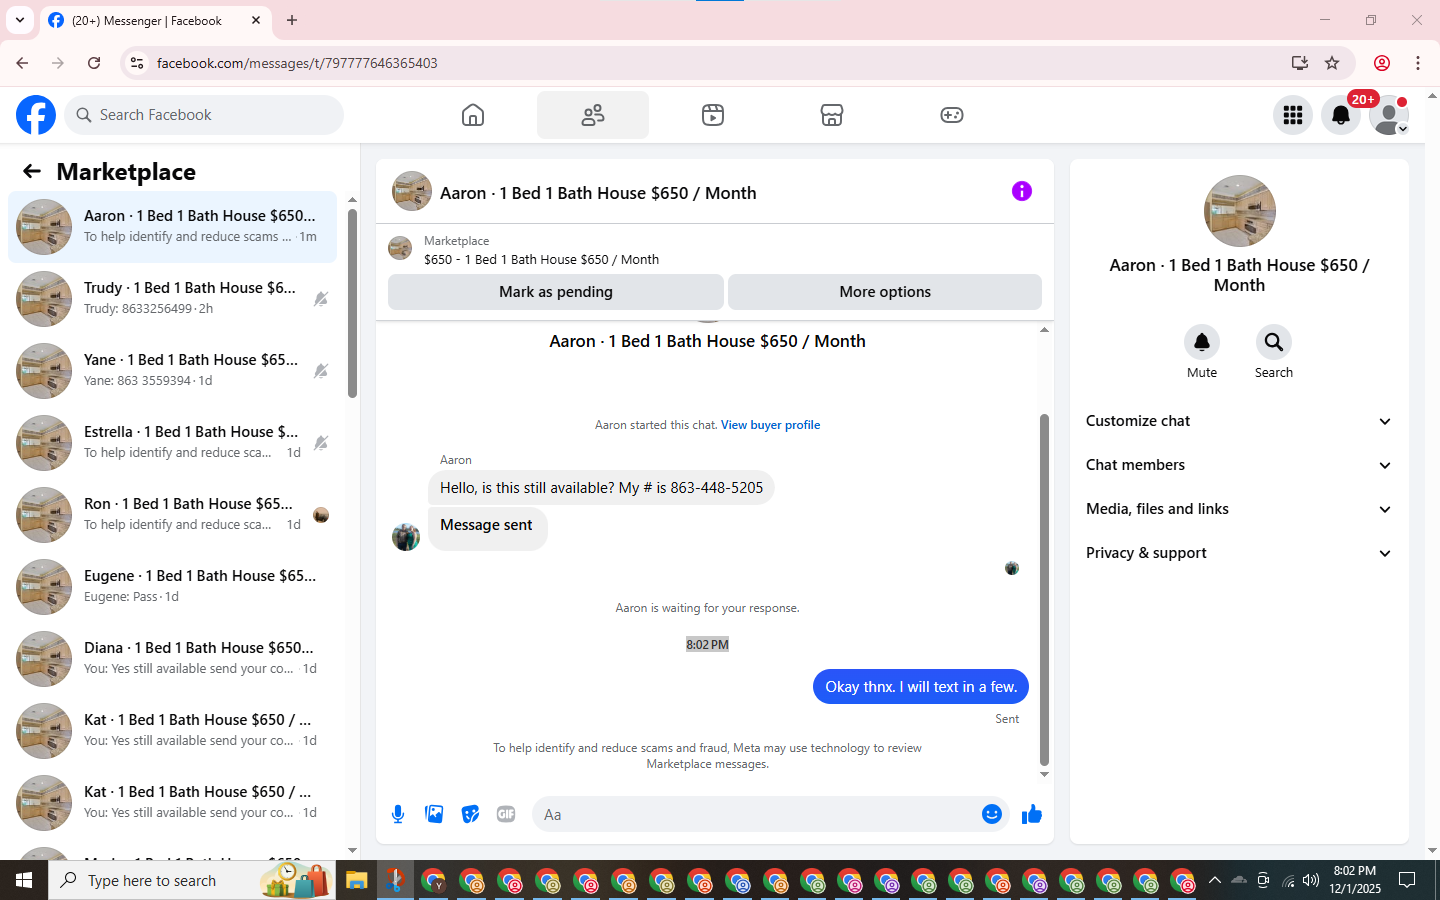Click the install app icon in address bar
The image size is (1440, 900).
click(1300, 63)
